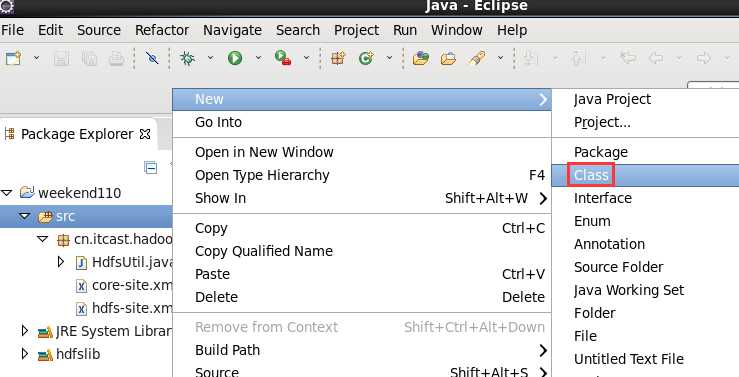Expand the hdfslib library node

tap(25, 353)
